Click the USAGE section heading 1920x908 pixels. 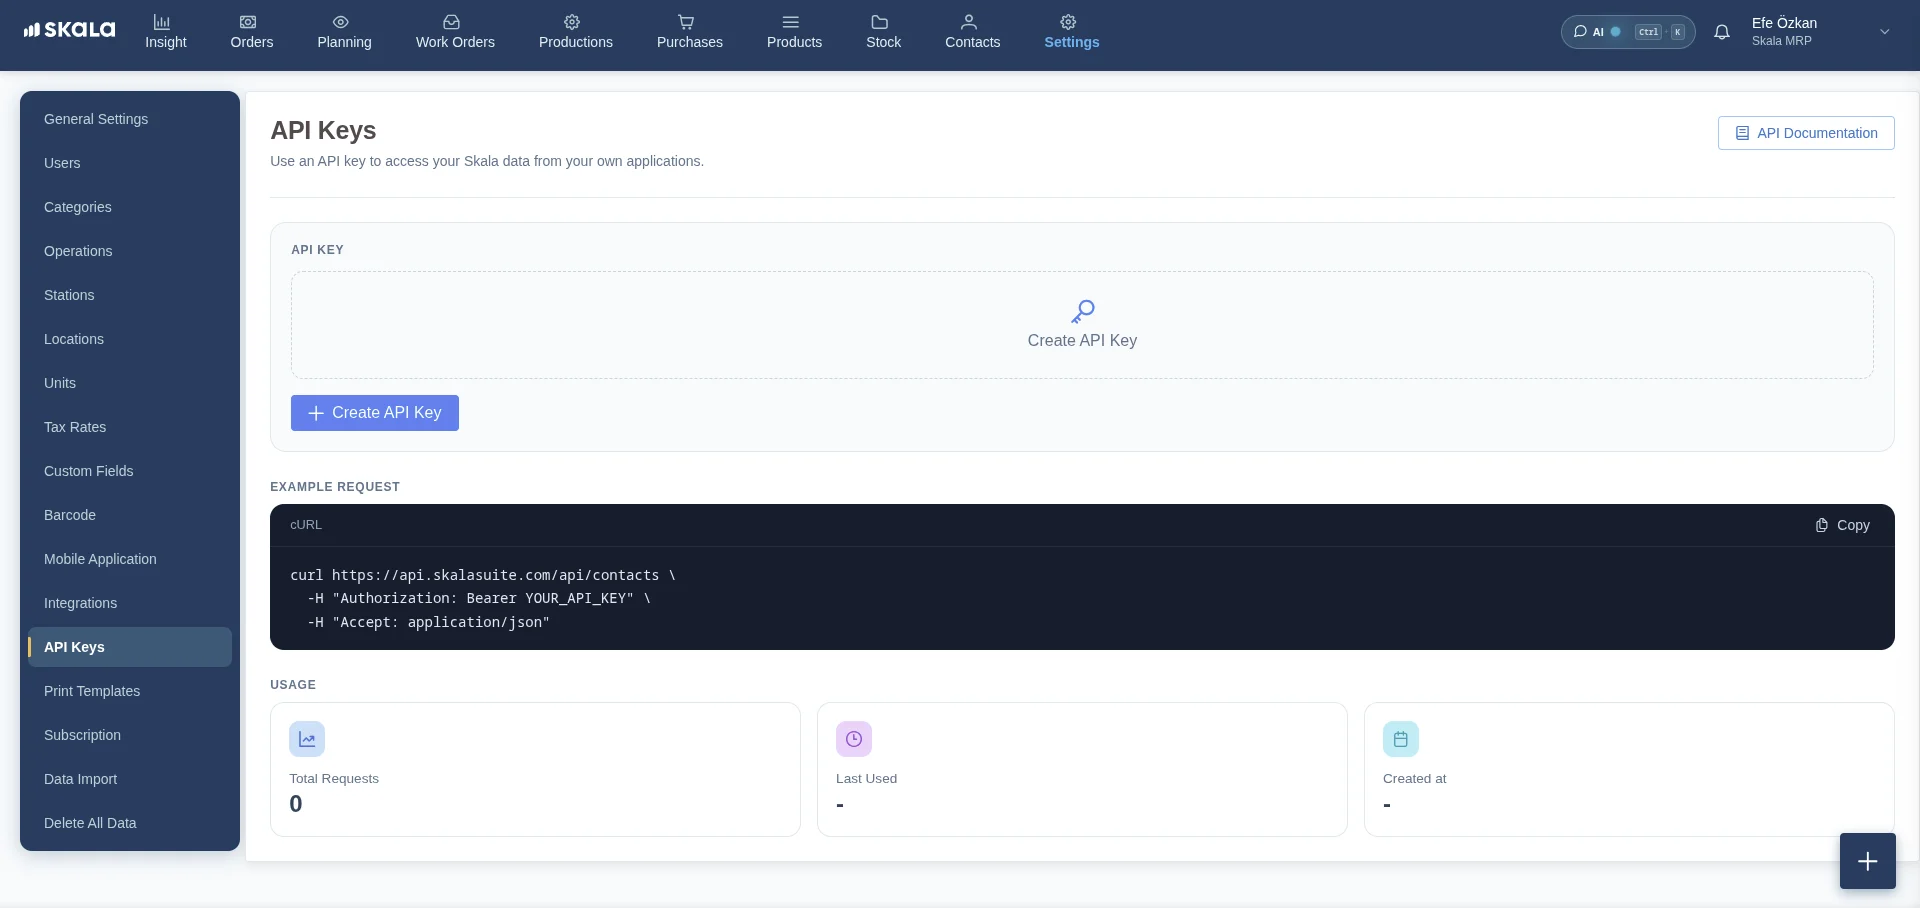coord(293,685)
